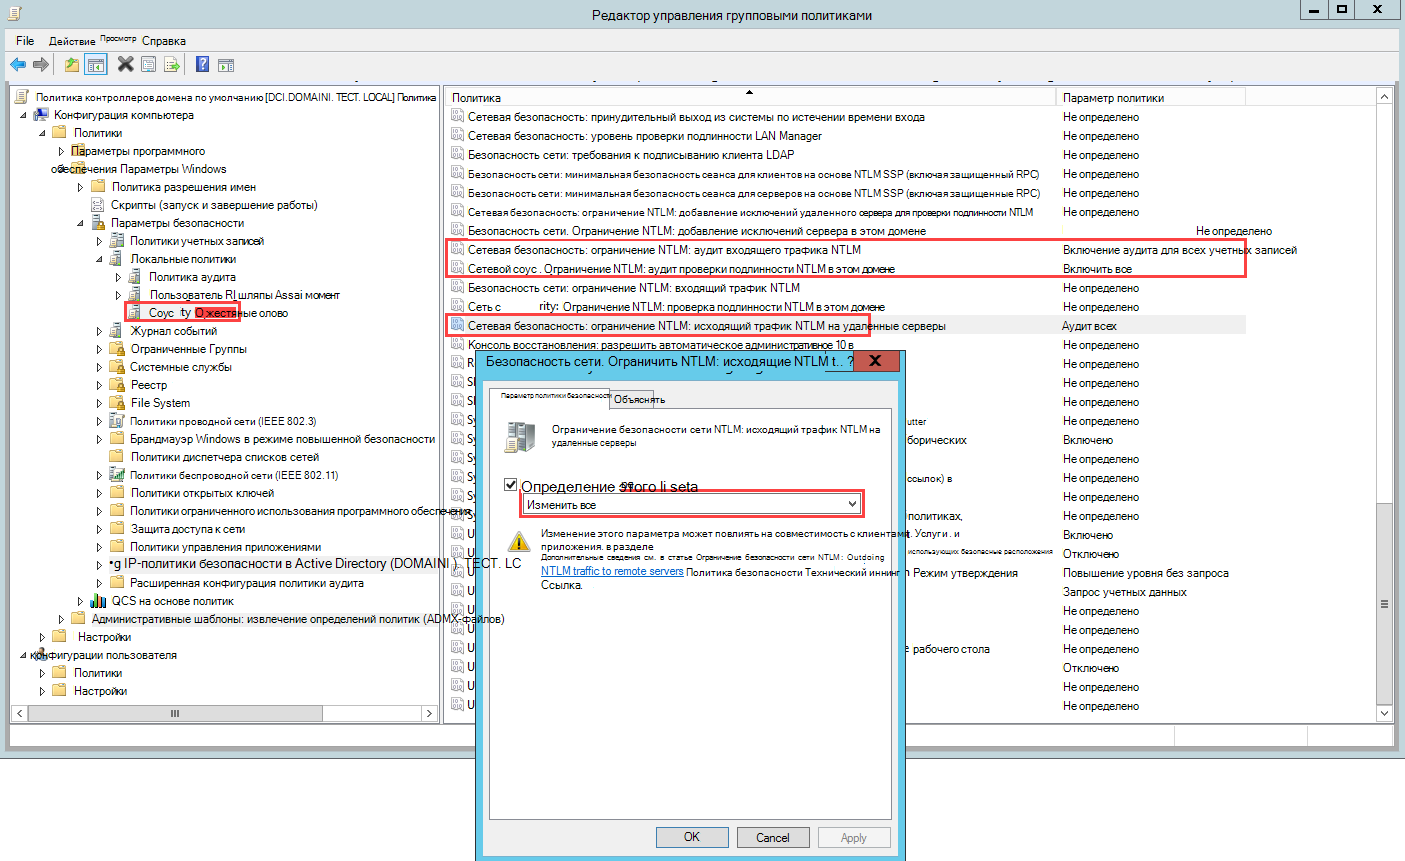
Task: Click the Export list toolbar icon
Action: pos(171,64)
